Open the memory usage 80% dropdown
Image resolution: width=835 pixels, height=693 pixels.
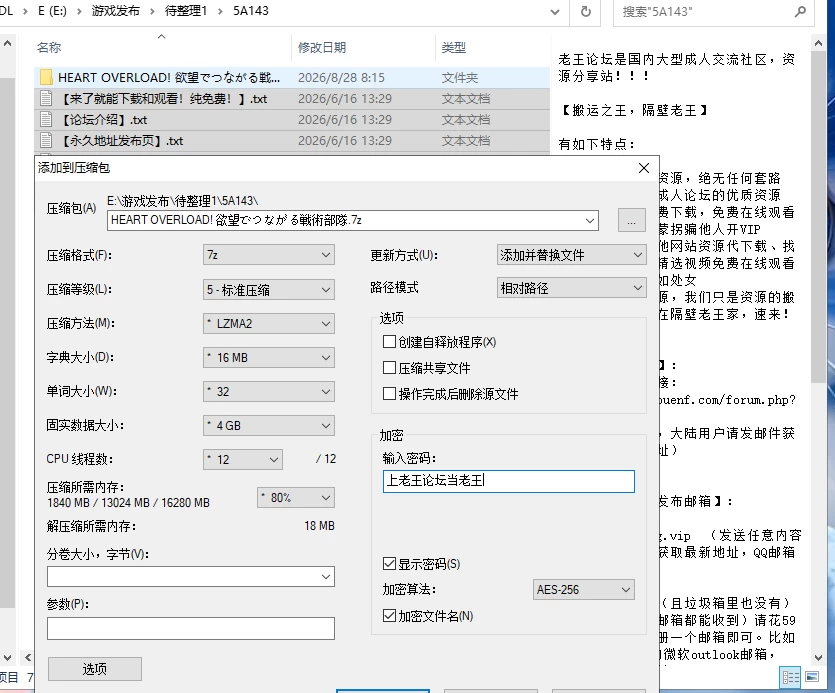pyautogui.click(x=296, y=498)
